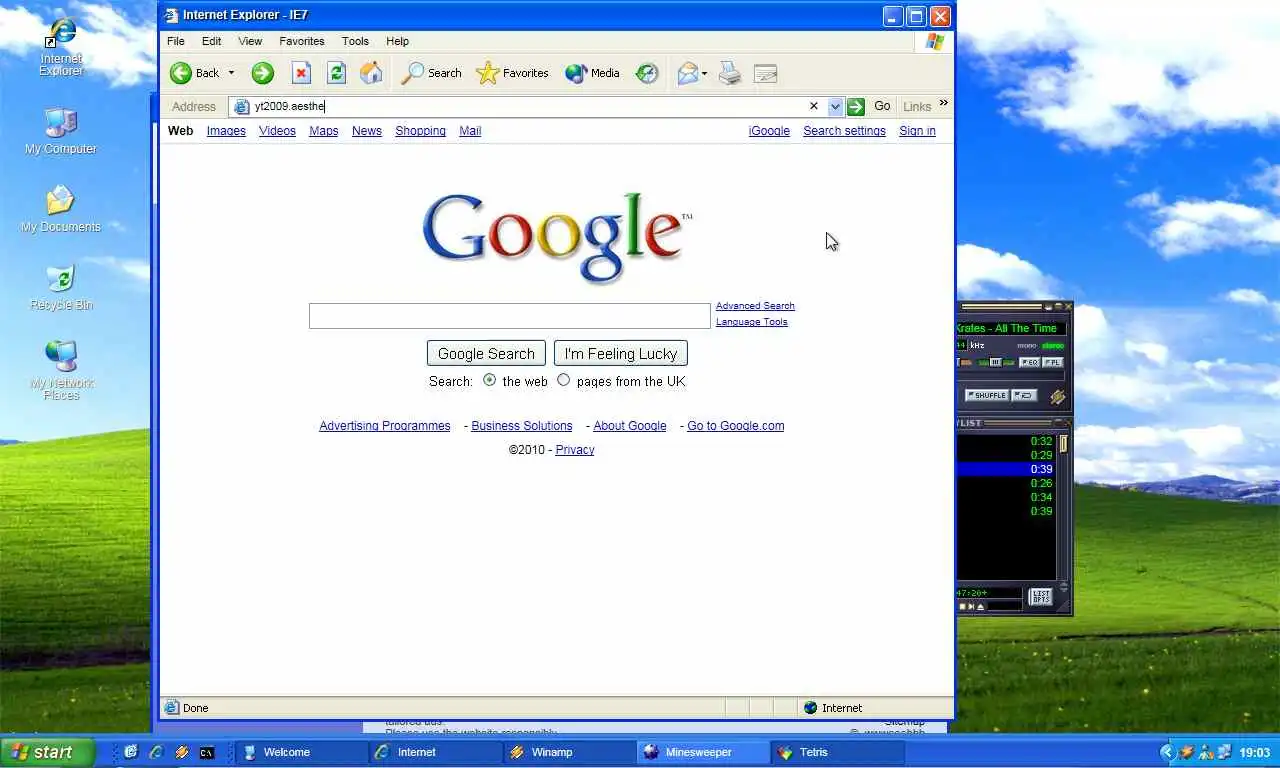The width and height of the screenshot is (1280, 768).
Task: Open the View menu
Action: click(250, 41)
